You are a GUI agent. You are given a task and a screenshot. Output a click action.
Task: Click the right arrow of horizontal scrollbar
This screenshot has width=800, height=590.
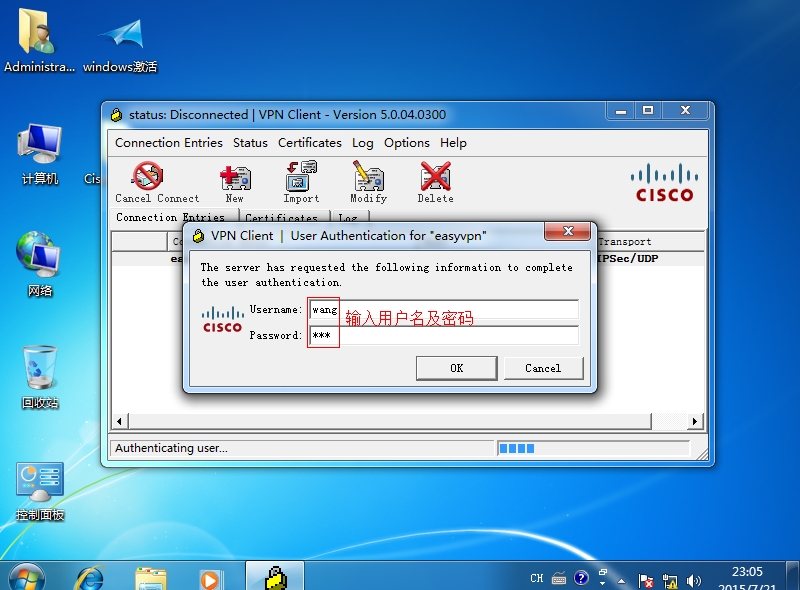pos(694,421)
